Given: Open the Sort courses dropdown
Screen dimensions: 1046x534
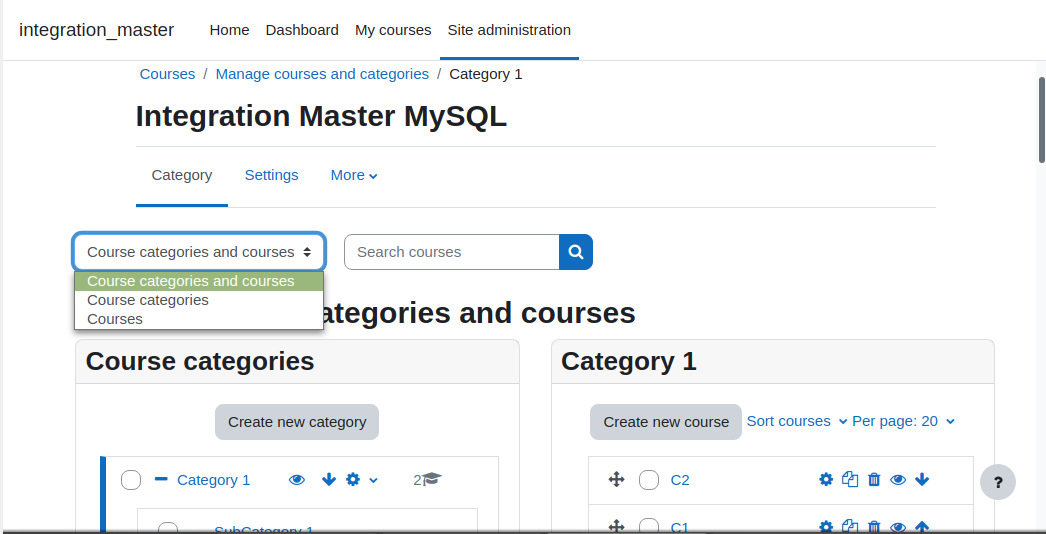Looking at the screenshot, I should click(797, 421).
